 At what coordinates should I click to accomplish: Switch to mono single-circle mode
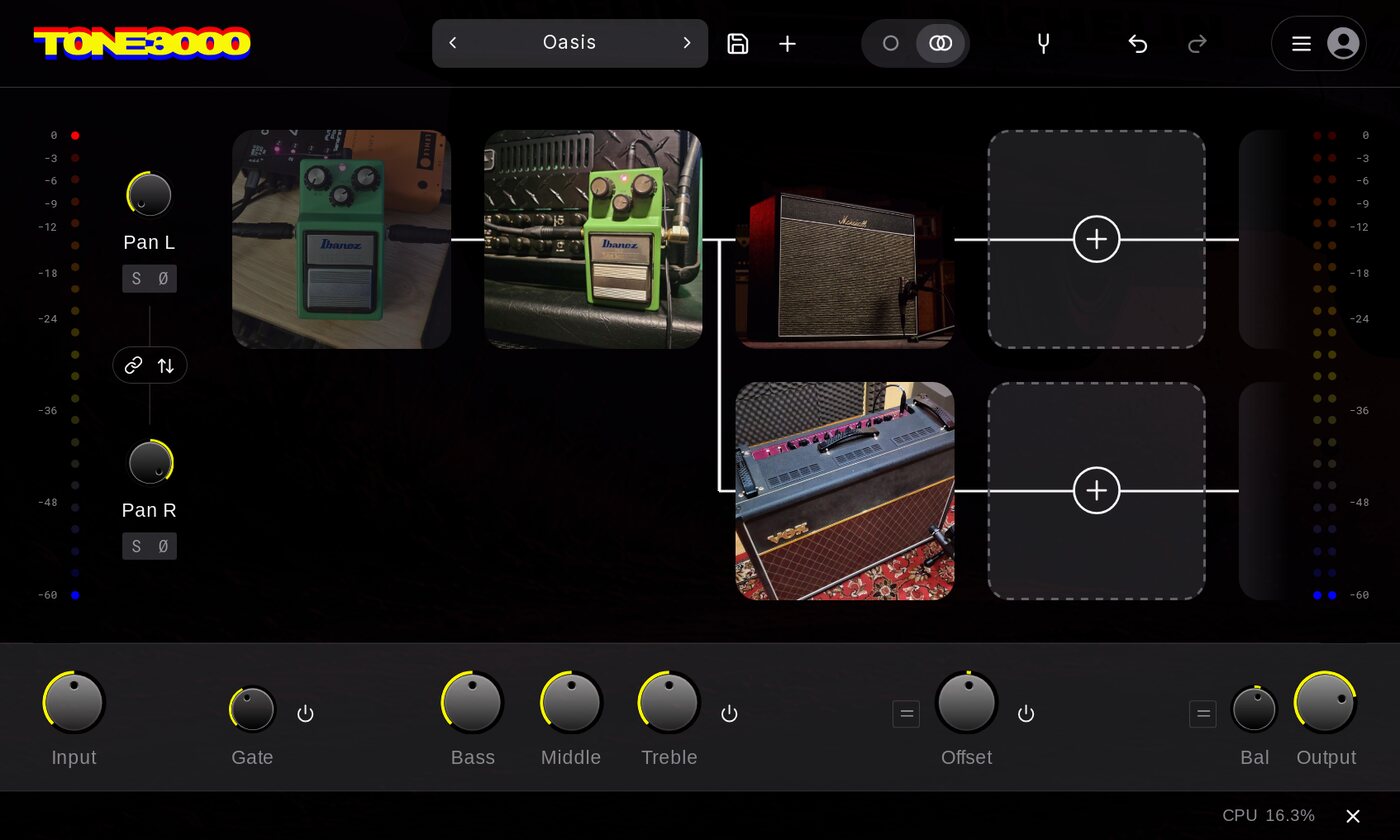(890, 43)
